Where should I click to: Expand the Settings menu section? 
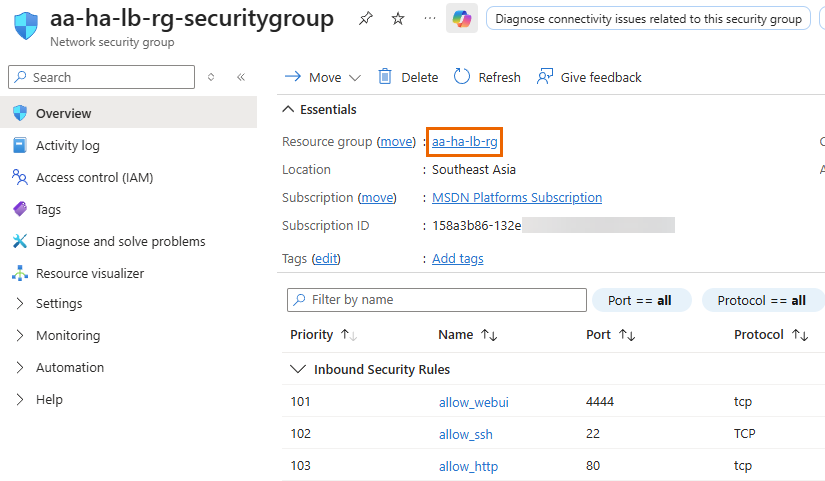(x=59, y=303)
